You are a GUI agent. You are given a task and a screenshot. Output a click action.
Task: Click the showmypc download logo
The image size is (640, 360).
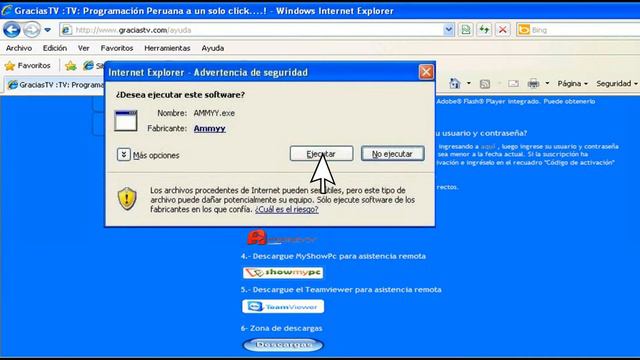pyautogui.click(x=283, y=273)
